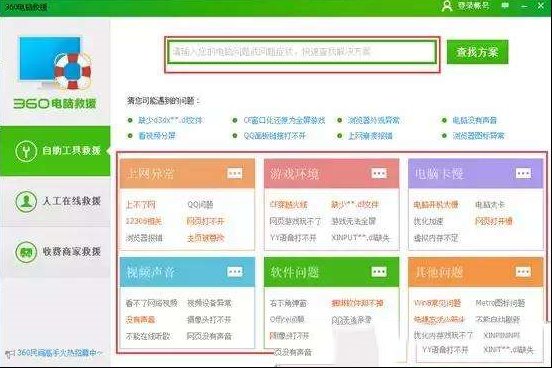Screen dimensions: 552x368
Task: Click the user account icon in the title bar
Action: point(447,6)
